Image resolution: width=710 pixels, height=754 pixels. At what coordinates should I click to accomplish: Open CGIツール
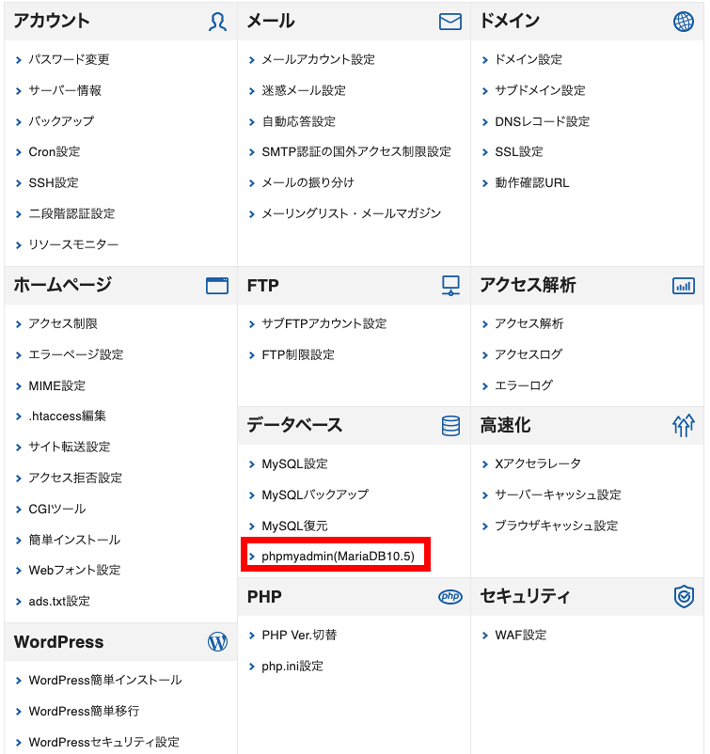(x=57, y=509)
